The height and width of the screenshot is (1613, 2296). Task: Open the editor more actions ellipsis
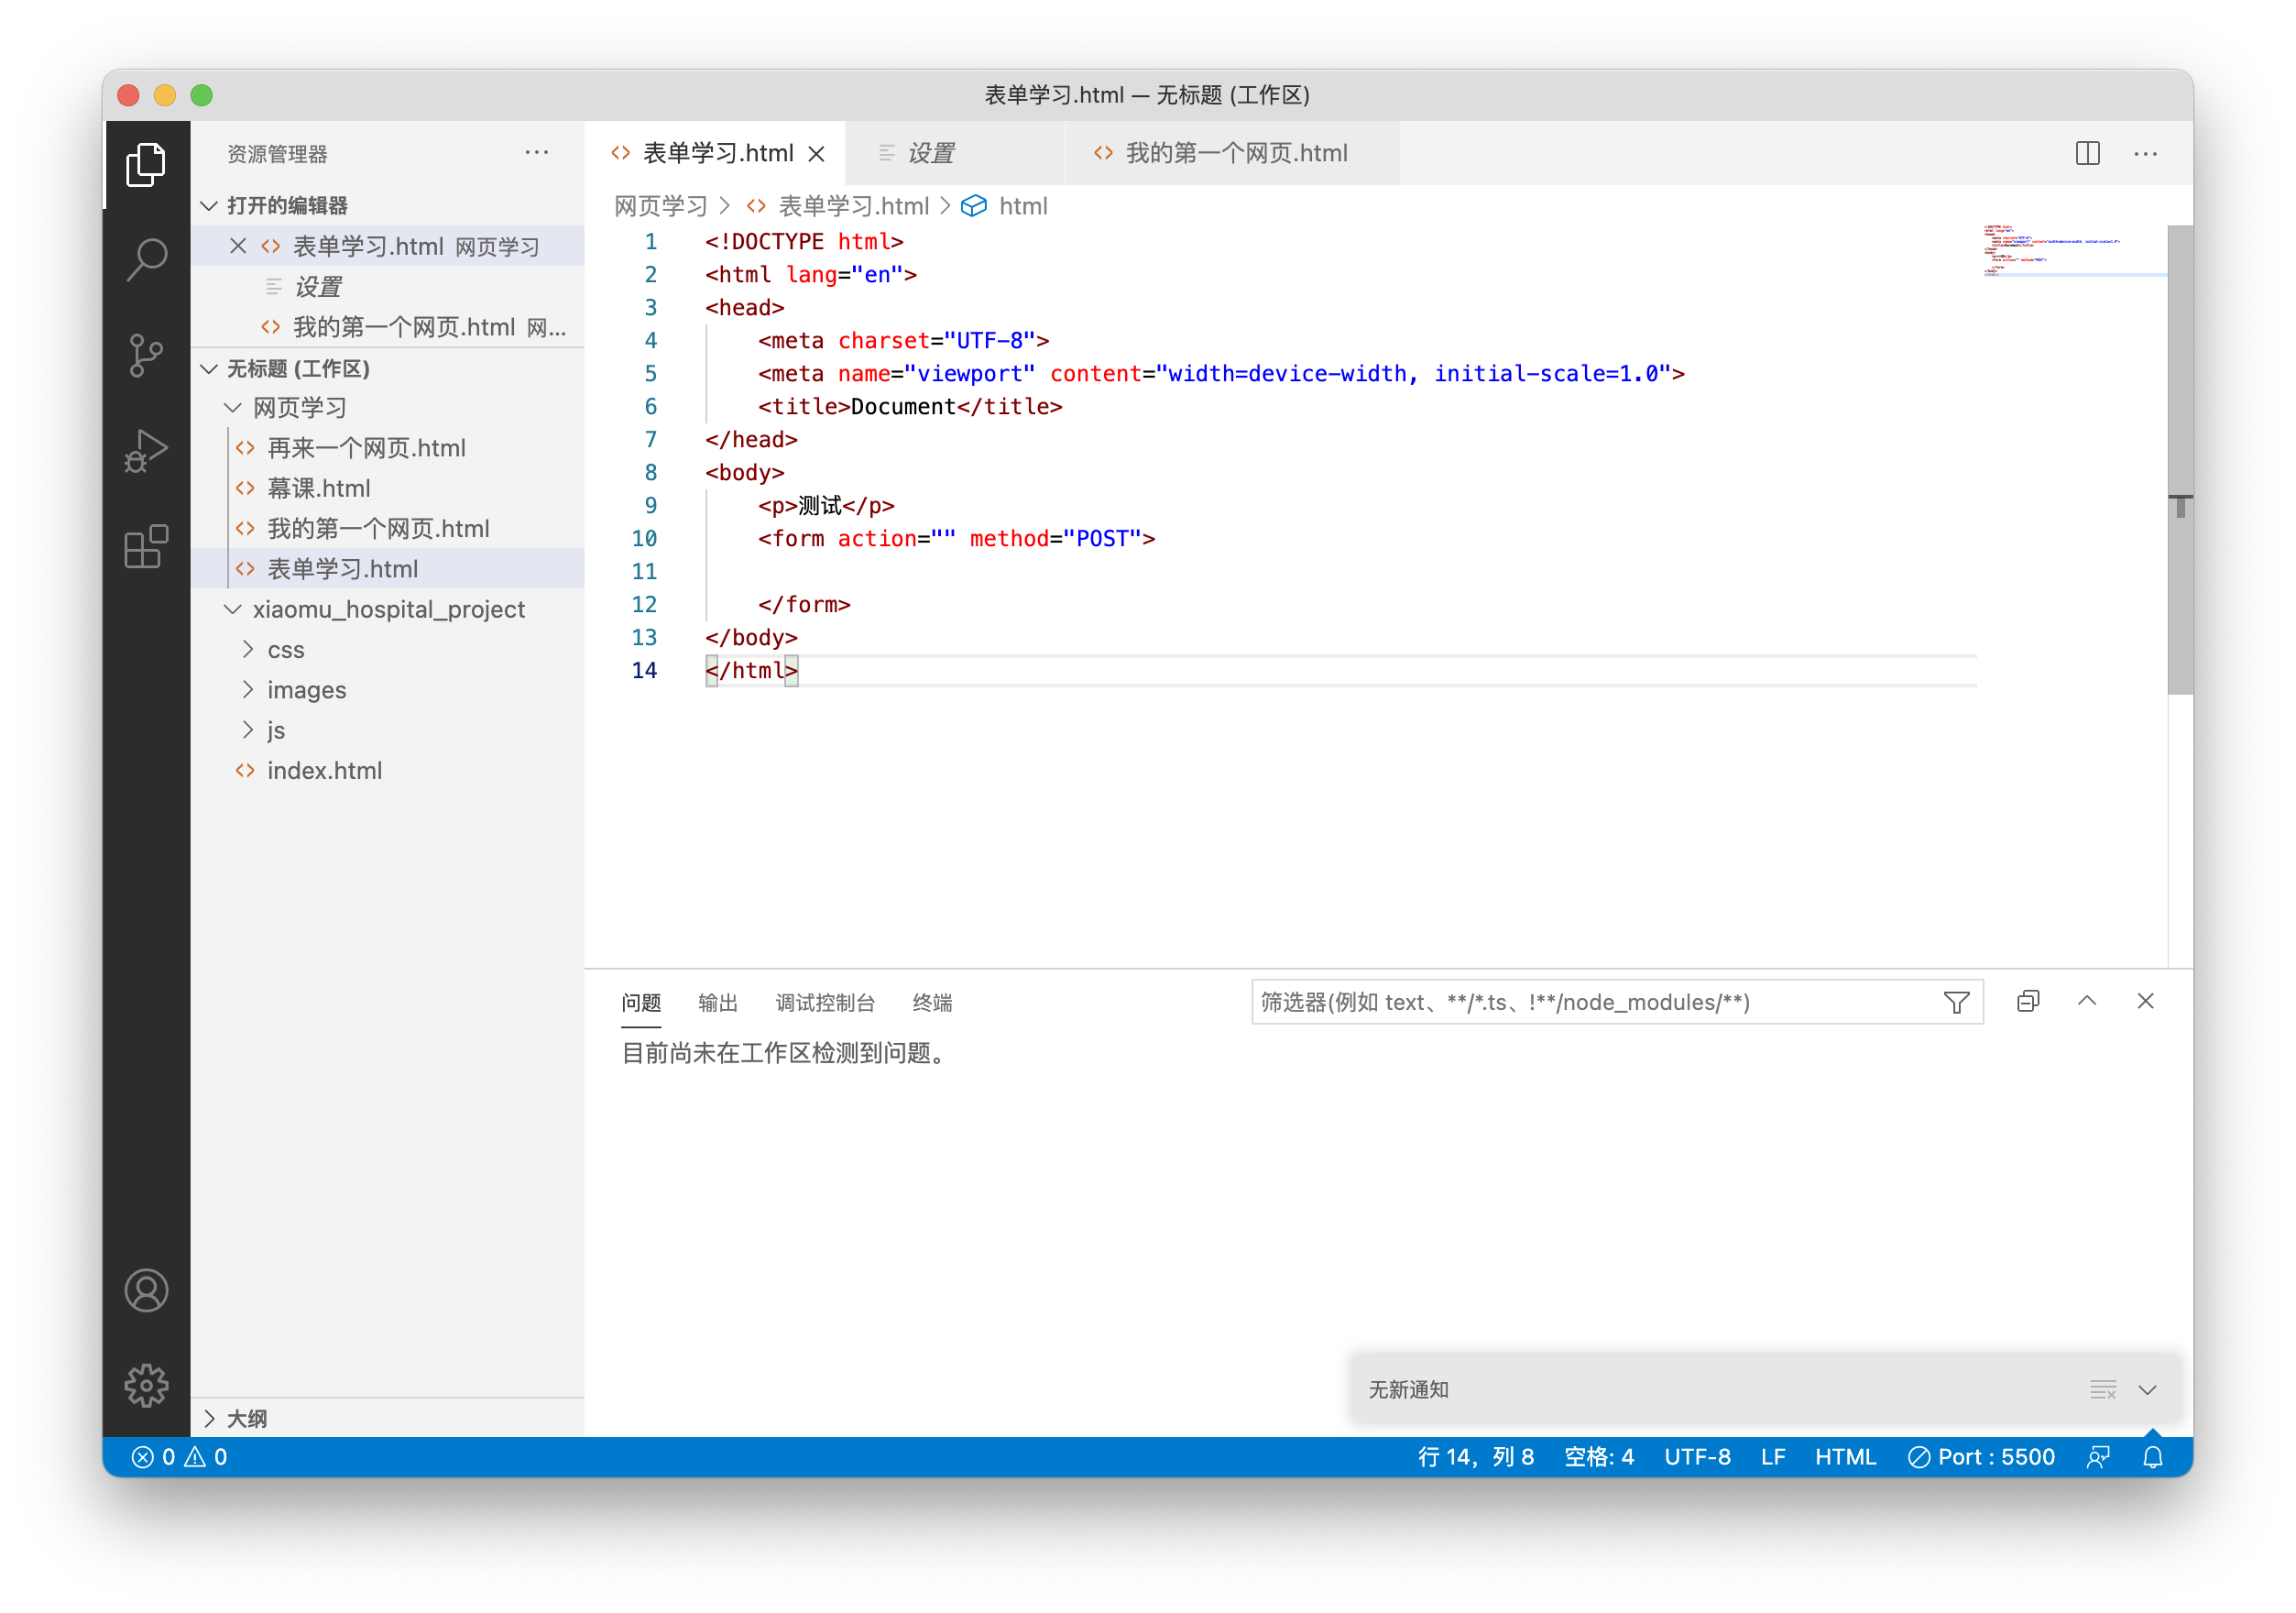point(2145,153)
